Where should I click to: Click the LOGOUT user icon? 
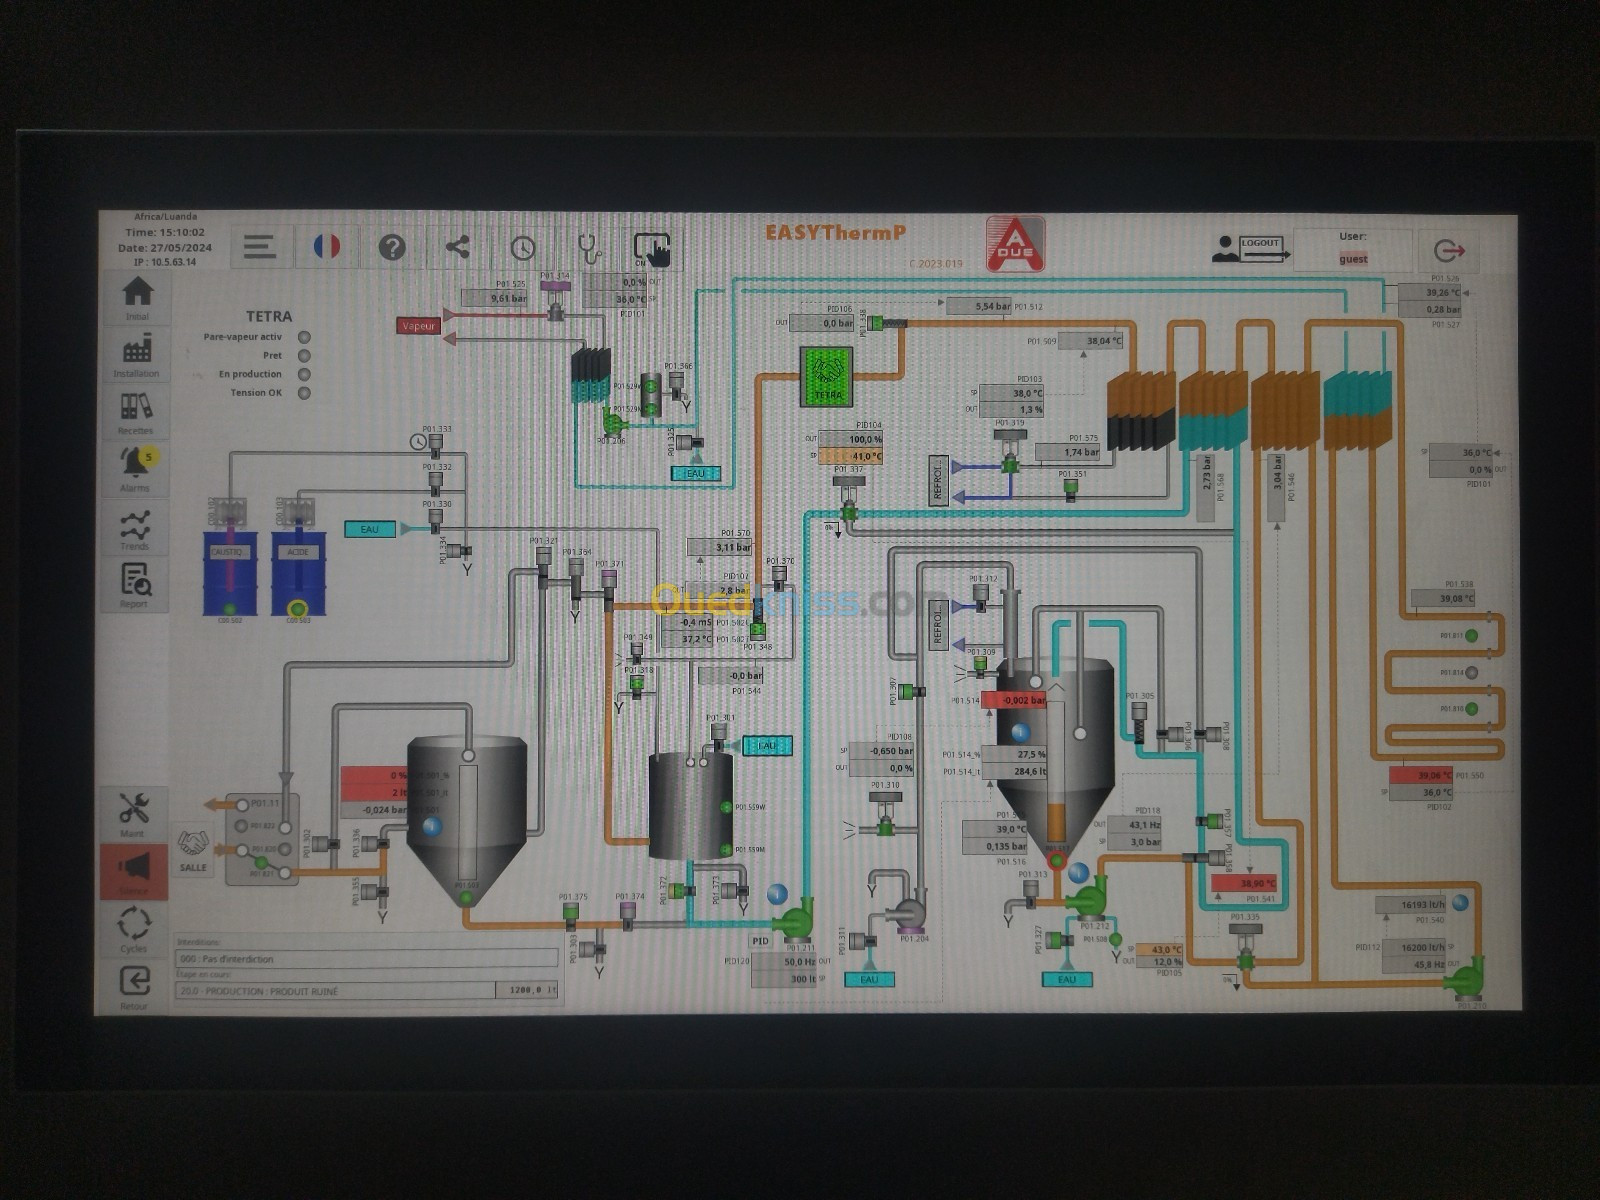click(x=1250, y=248)
